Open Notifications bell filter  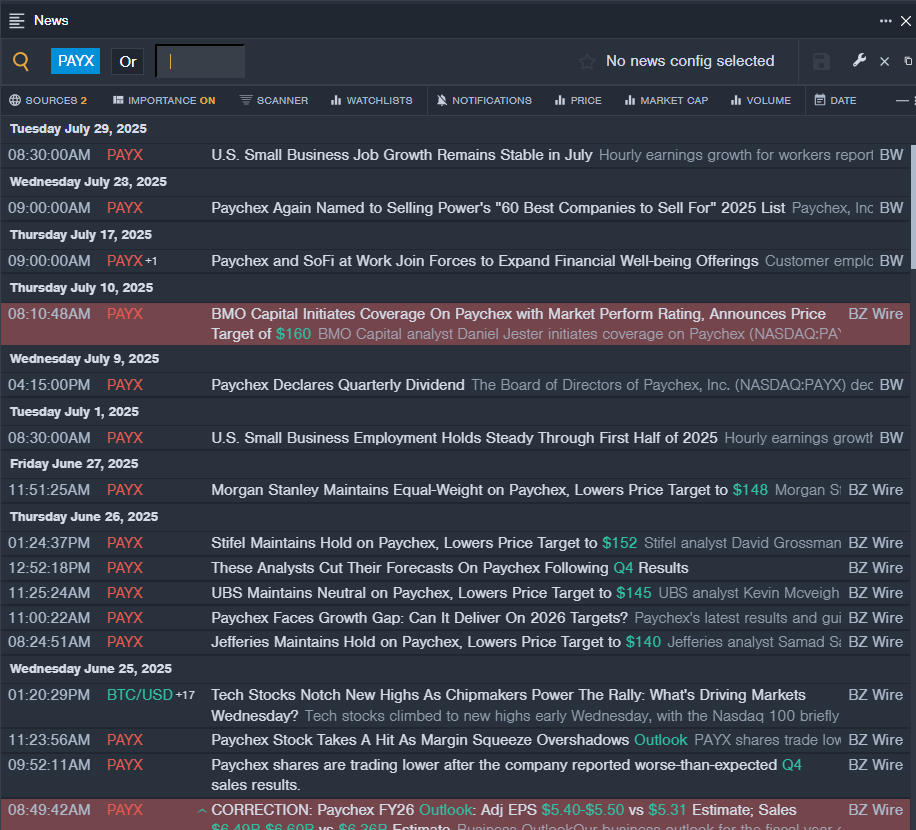point(484,100)
